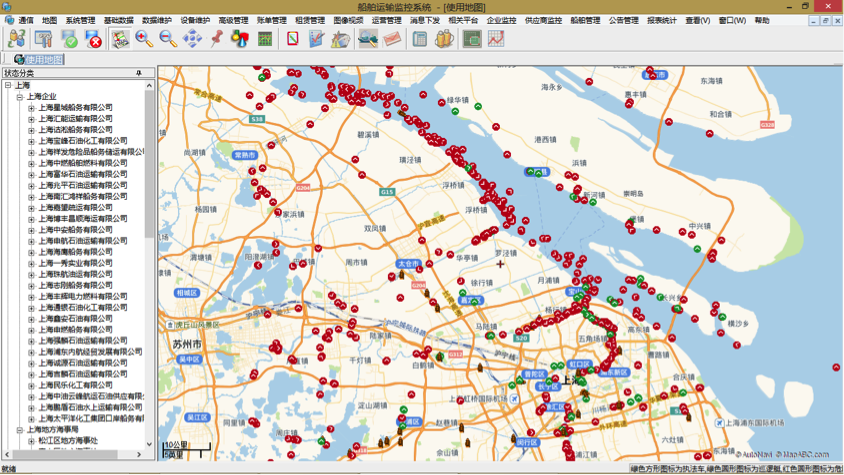The image size is (844, 475).
Task: Click the monitor with green check icon
Action: 69,39
